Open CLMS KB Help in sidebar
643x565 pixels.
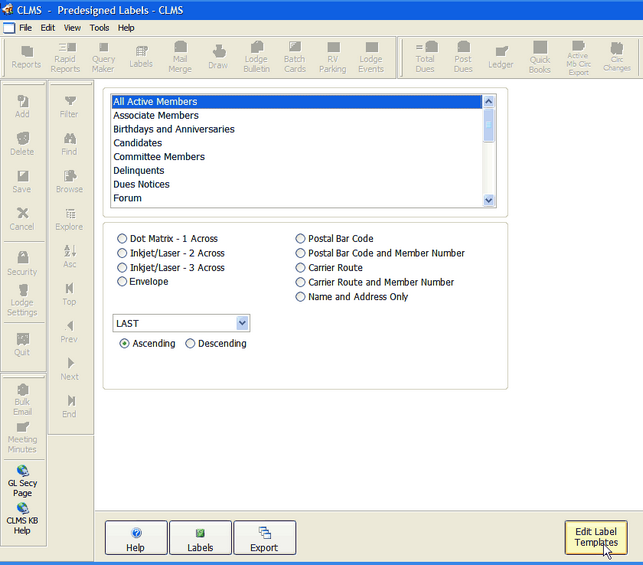click(x=22, y=517)
